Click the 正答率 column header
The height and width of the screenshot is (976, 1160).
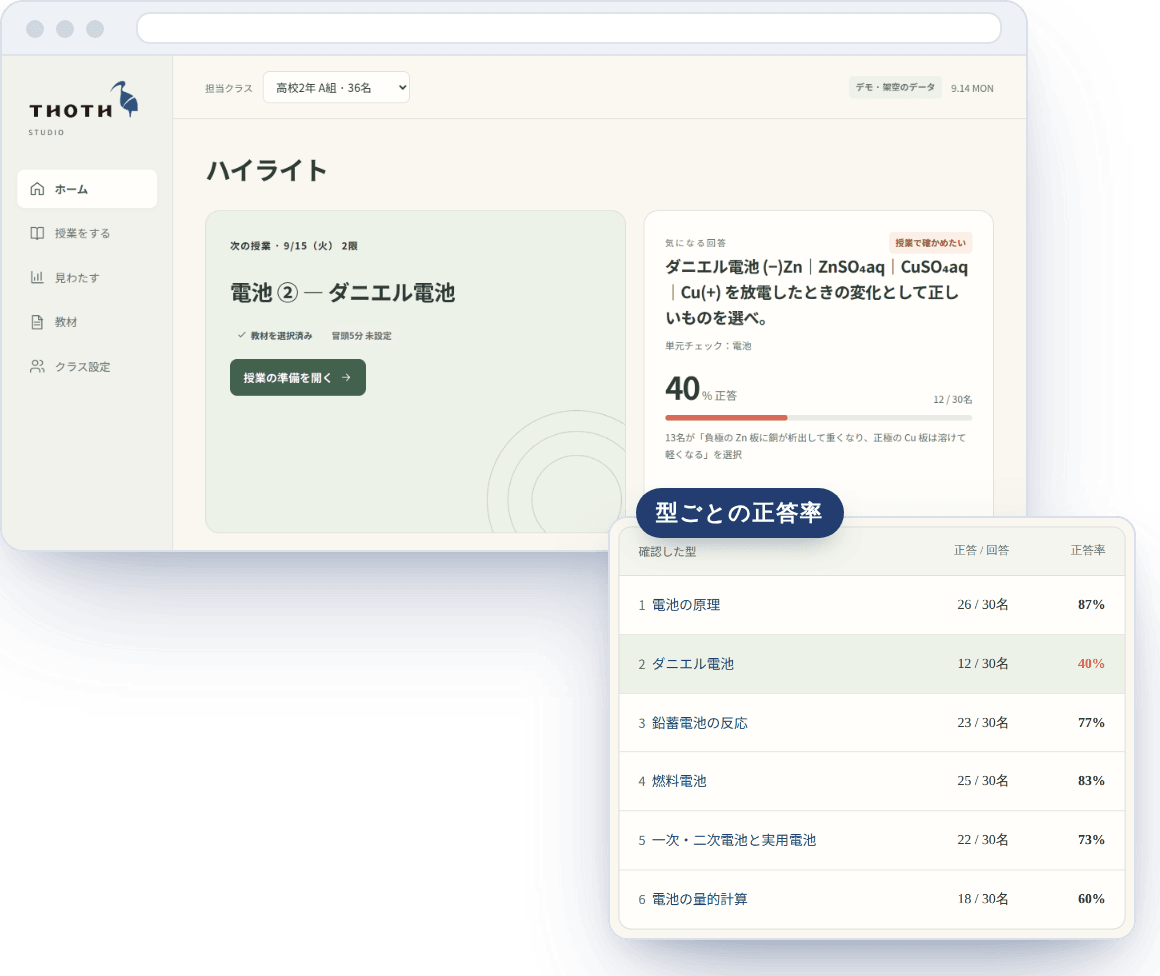click(x=1088, y=551)
